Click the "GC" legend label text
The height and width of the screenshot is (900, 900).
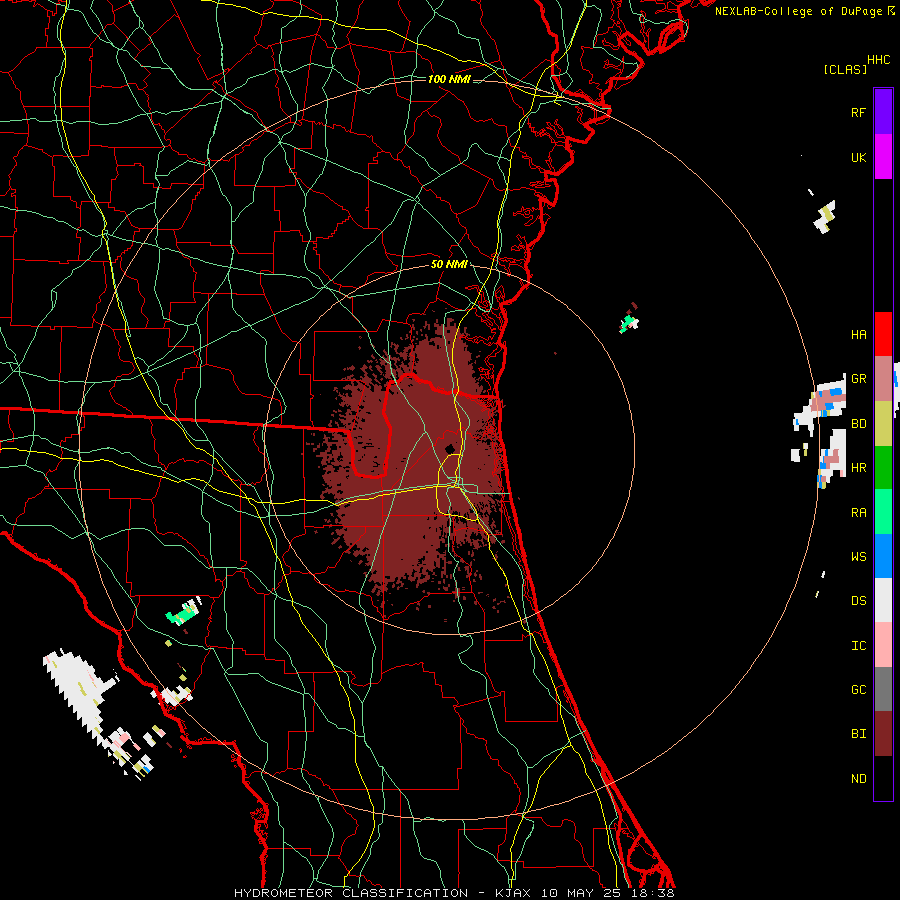coord(858,689)
